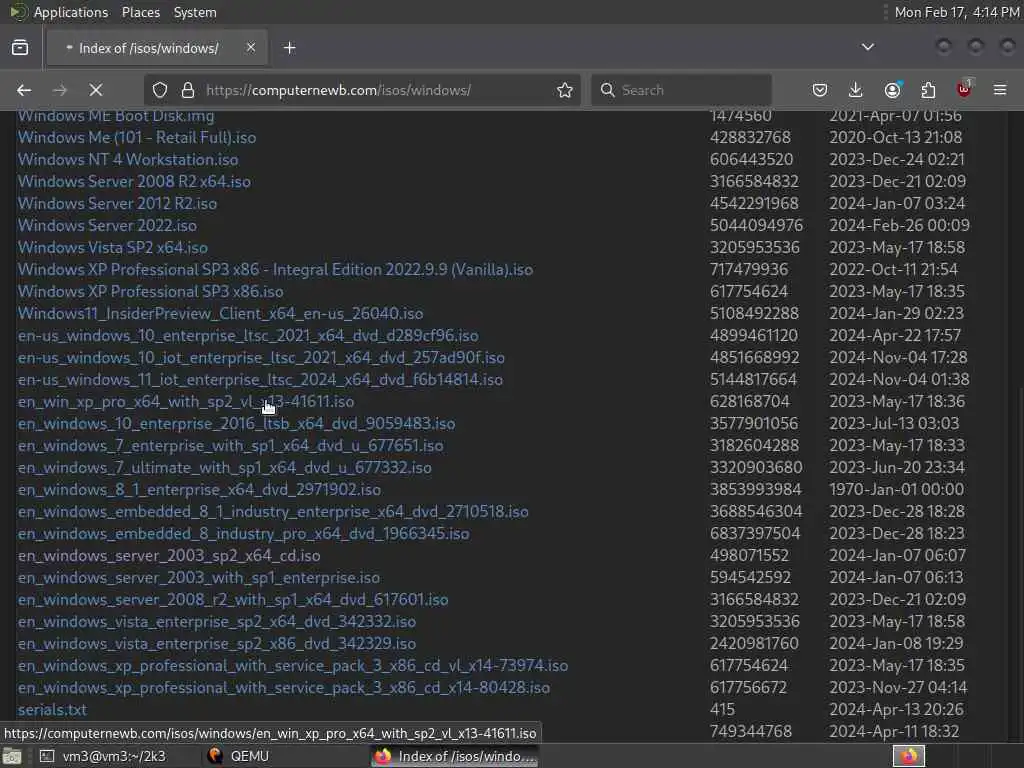Open the Firefox tray icon in taskbar
The height and width of the screenshot is (768, 1024).
coord(908,756)
